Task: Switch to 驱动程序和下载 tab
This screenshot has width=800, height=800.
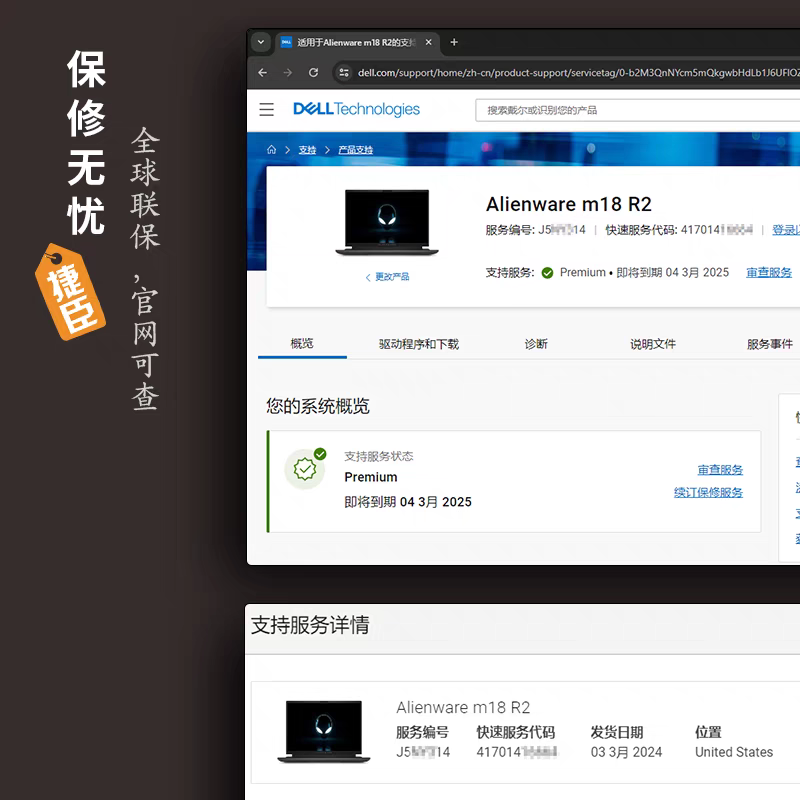Action: coord(419,344)
